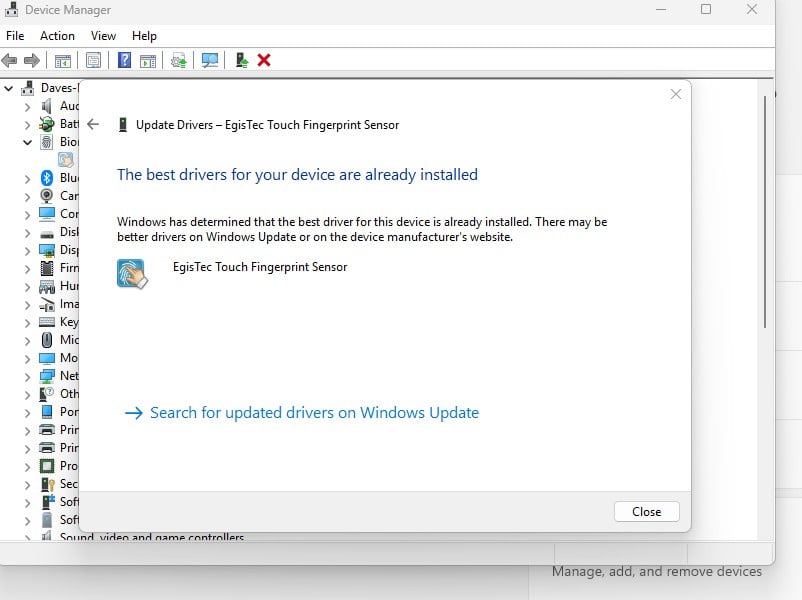The image size is (802, 600).
Task: Open the File menu
Action: pos(15,36)
